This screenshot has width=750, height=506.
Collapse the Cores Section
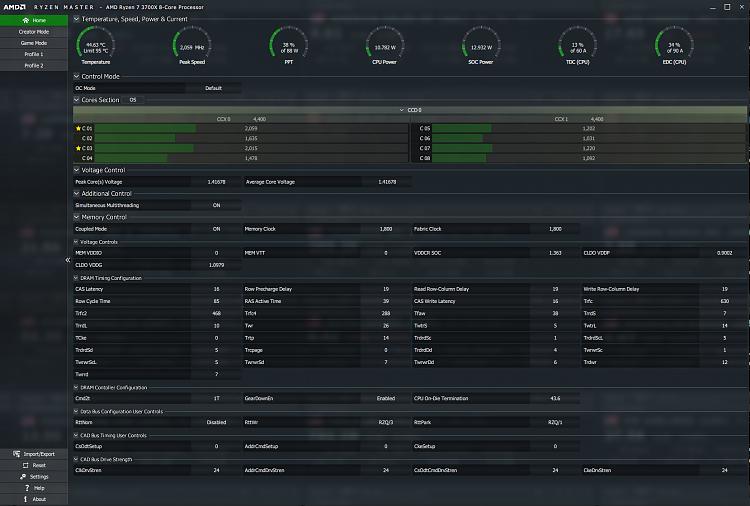[x=77, y=99]
